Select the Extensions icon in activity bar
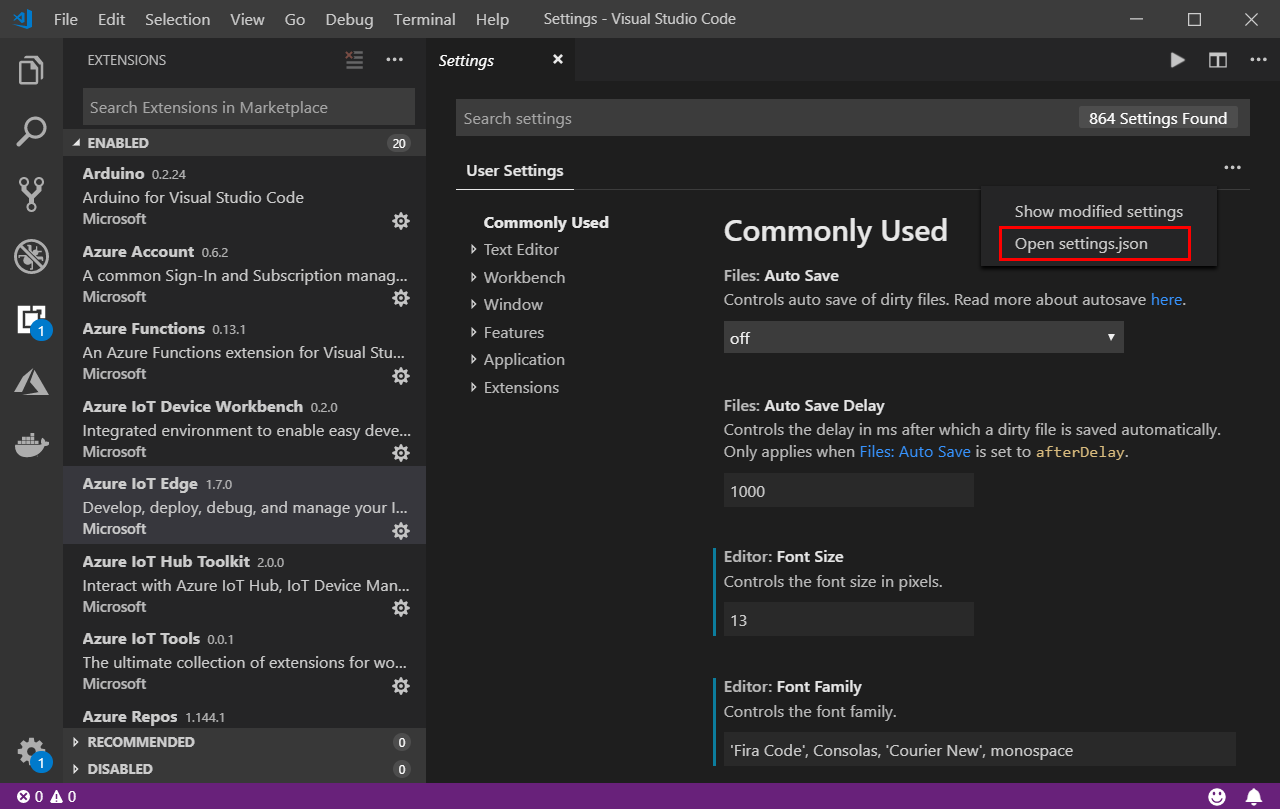The width and height of the screenshot is (1280, 809). click(31, 319)
